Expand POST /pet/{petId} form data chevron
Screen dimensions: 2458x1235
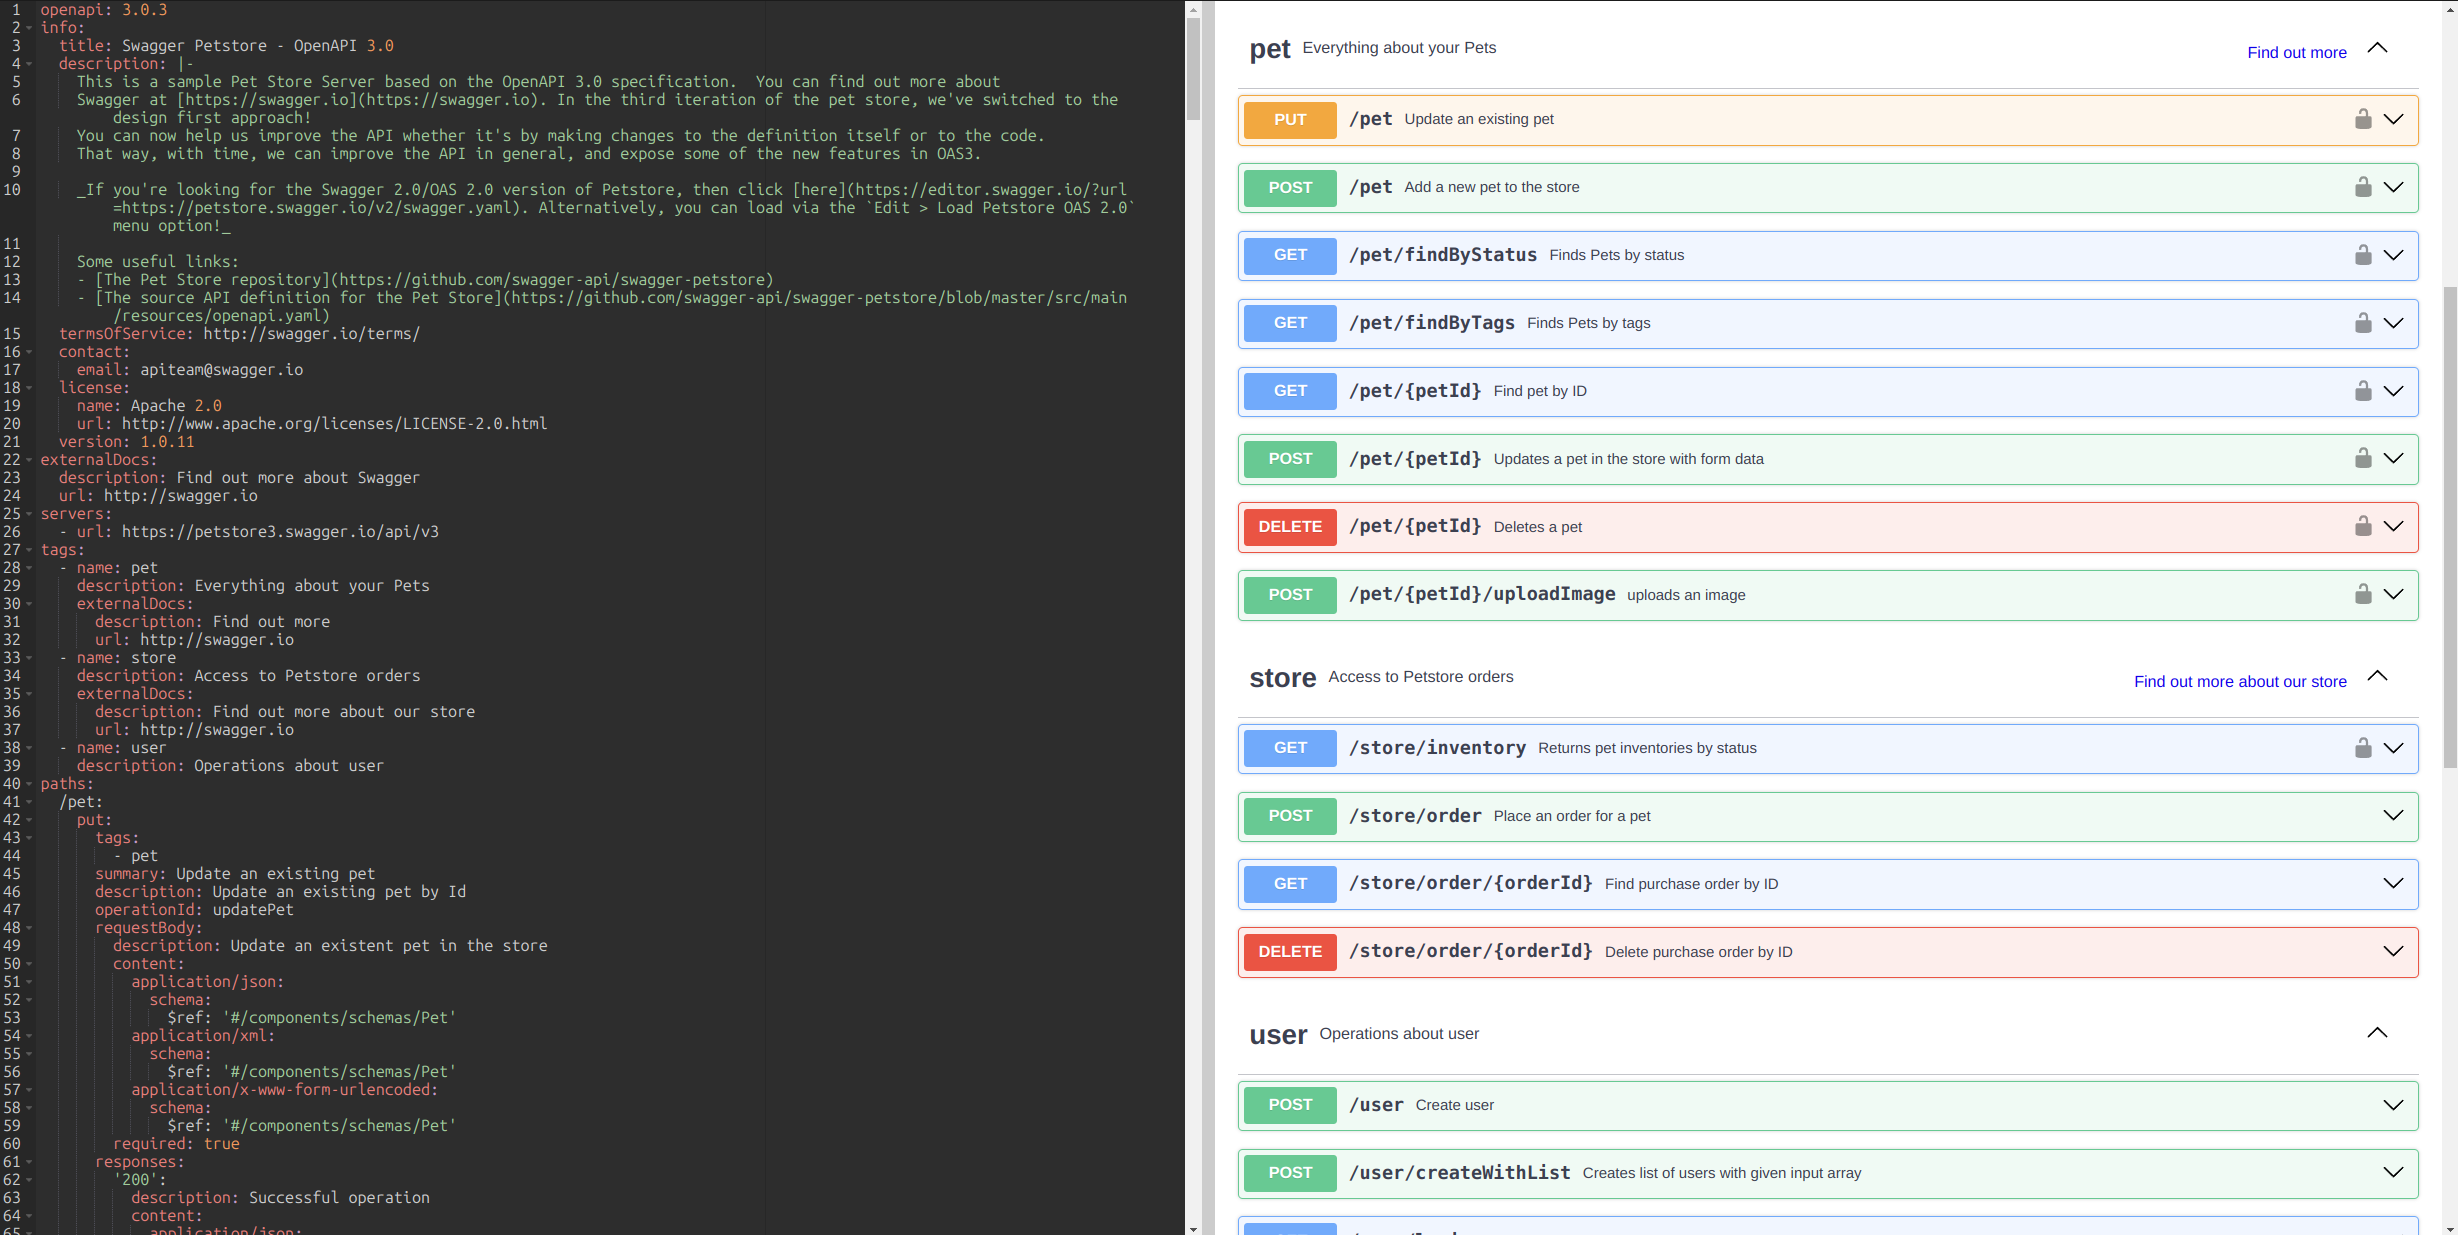pos(2393,458)
